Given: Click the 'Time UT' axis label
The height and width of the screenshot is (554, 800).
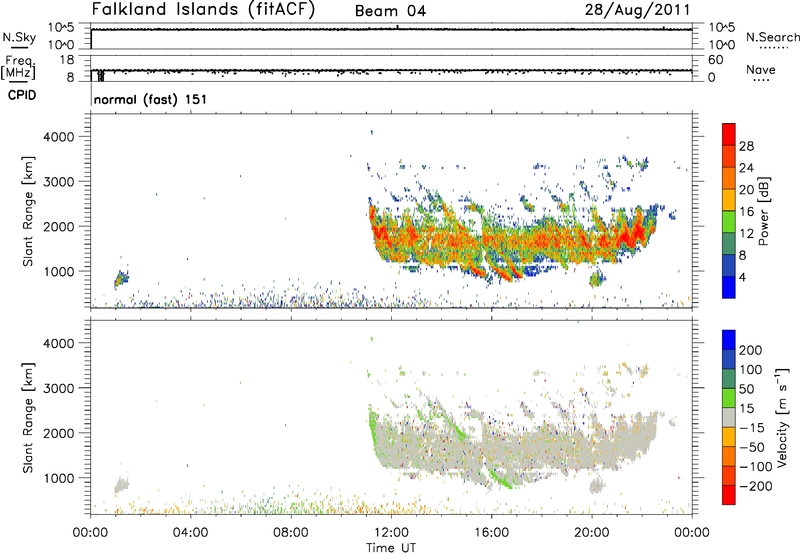Looking at the screenshot, I should pos(391,546).
